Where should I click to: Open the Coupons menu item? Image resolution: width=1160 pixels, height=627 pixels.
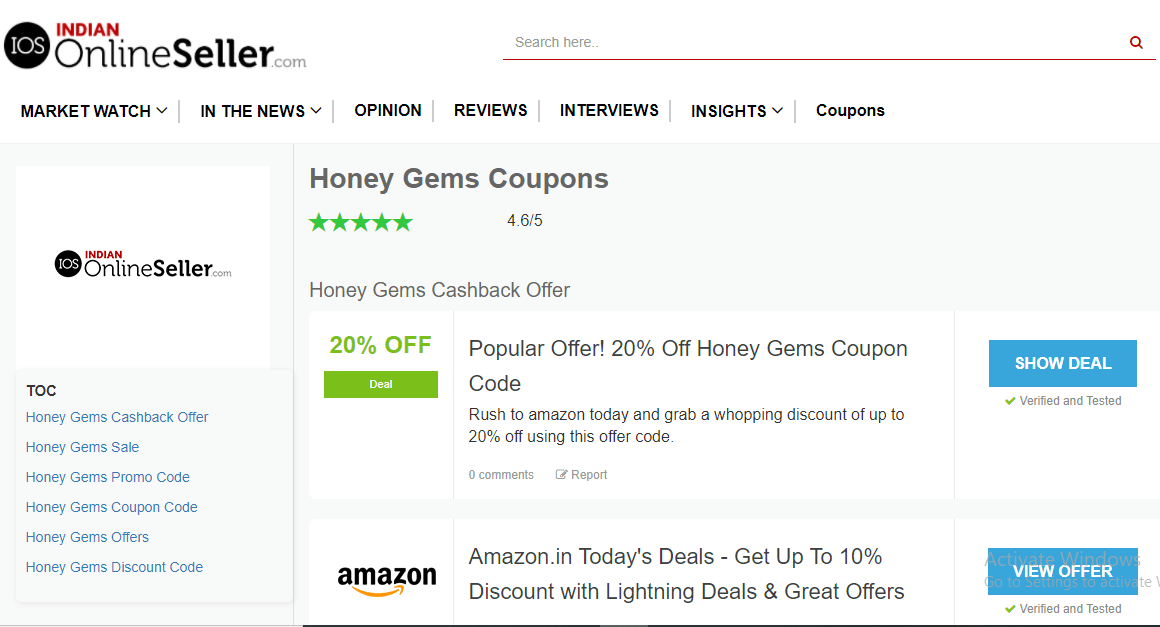pyautogui.click(x=850, y=110)
